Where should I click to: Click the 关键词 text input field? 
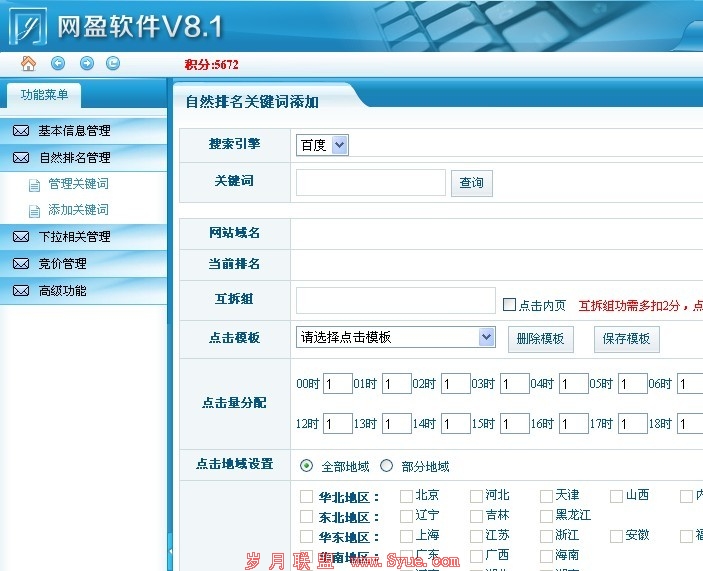(370, 182)
